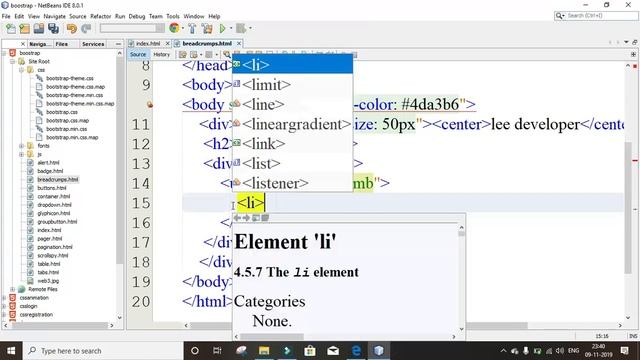Open Microsoft Edge from the taskbar
Image resolution: width=640 pixels, height=360 pixels.
tap(356, 351)
